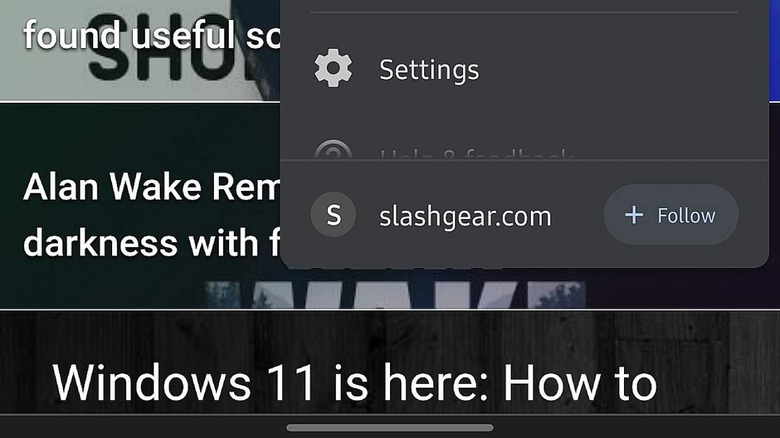This screenshot has height=438, width=780.
Task: Click the 'Alan Wake' words in headline
Action: (110, 187)
